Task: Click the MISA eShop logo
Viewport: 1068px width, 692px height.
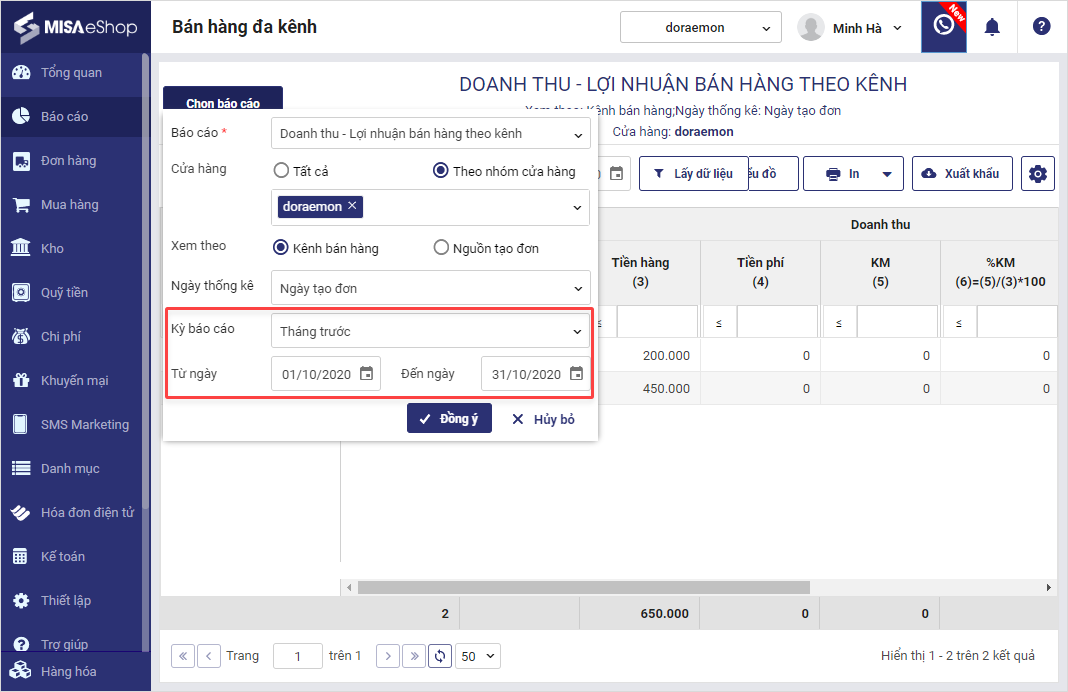Action: coord(76,27)
